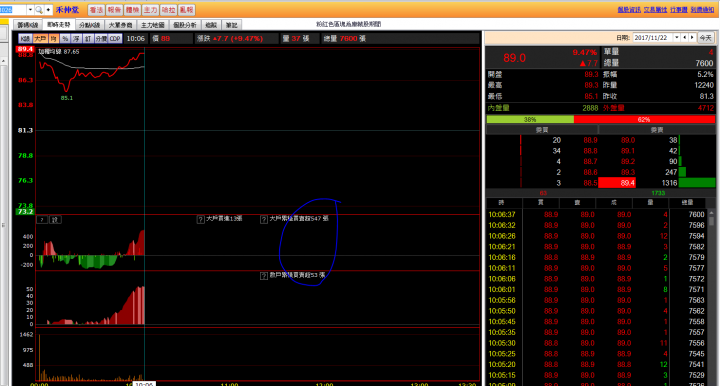Click the 89.4 upper limit price marker

coord(25,49)
